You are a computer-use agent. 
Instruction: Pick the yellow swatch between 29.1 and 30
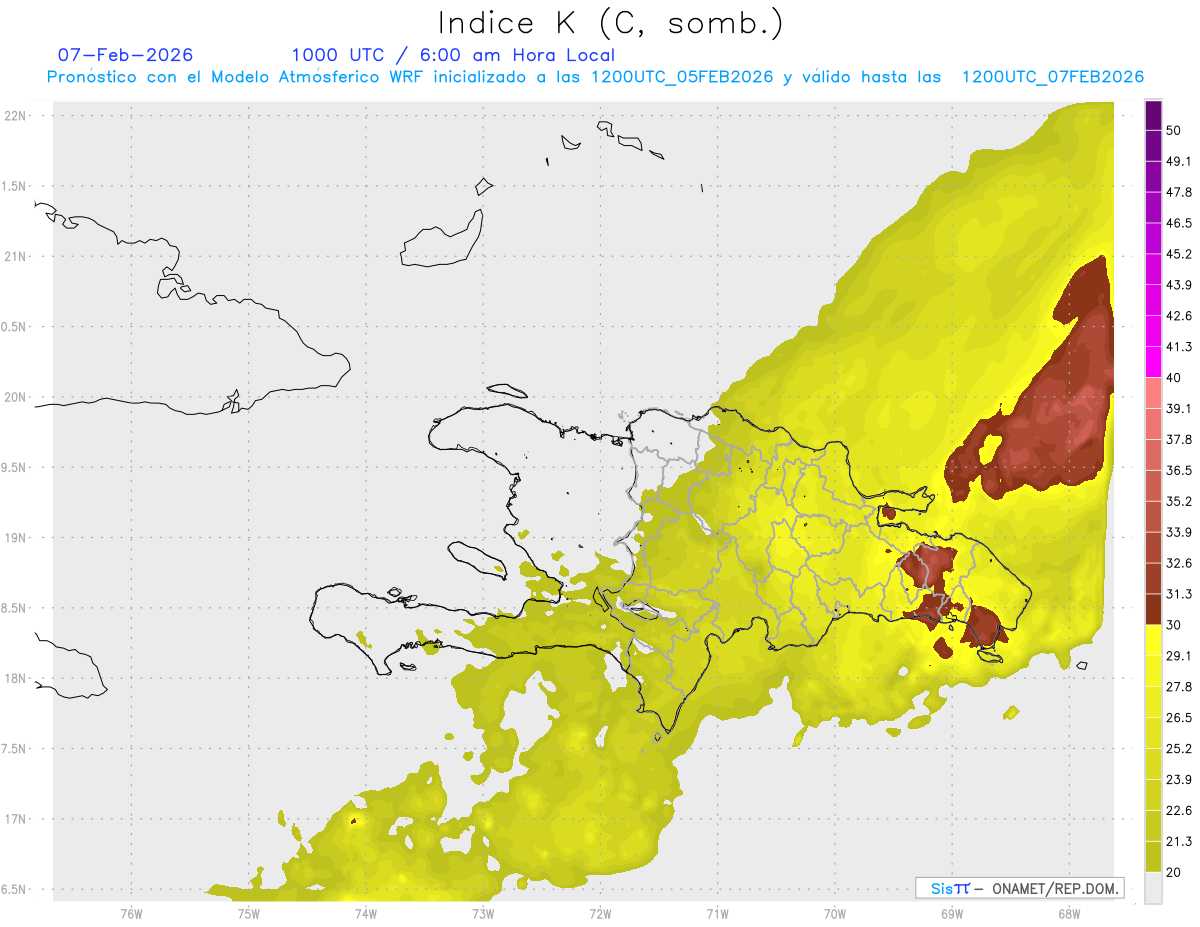pos(1153,640)
